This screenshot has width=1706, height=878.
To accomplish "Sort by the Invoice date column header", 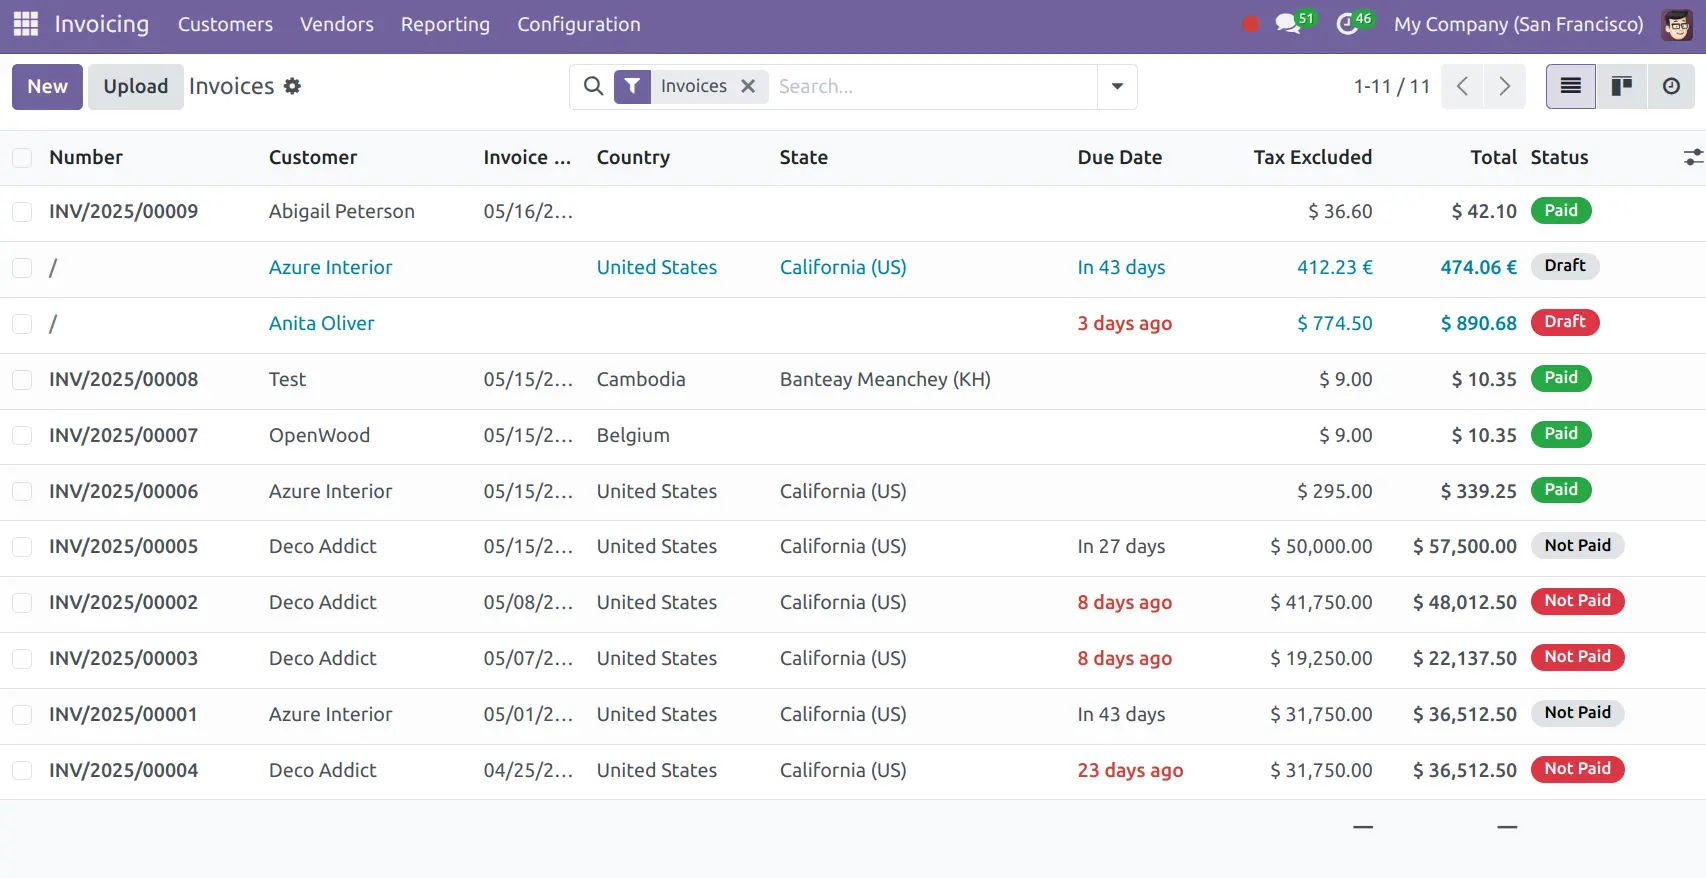I will tap(527, 157).
